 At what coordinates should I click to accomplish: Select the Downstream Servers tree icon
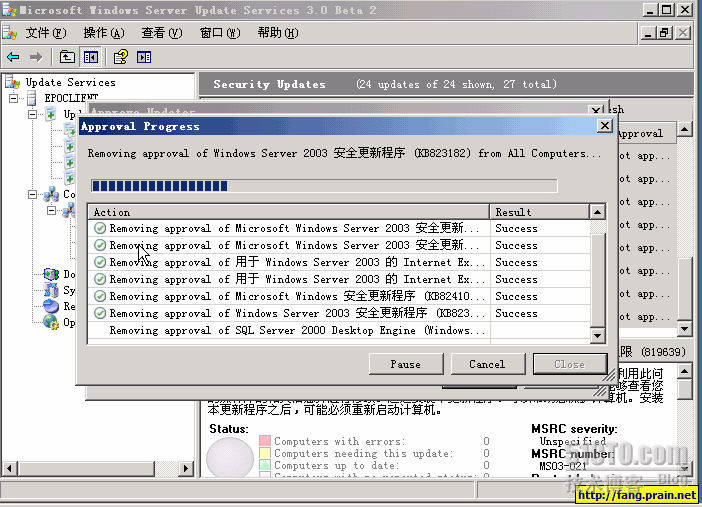pos(51,274)
